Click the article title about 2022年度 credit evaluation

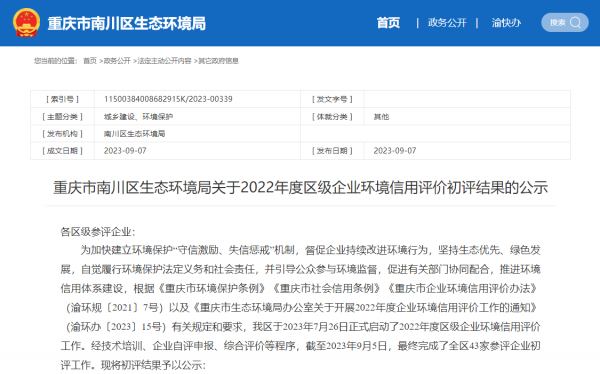tap(300, 188)
